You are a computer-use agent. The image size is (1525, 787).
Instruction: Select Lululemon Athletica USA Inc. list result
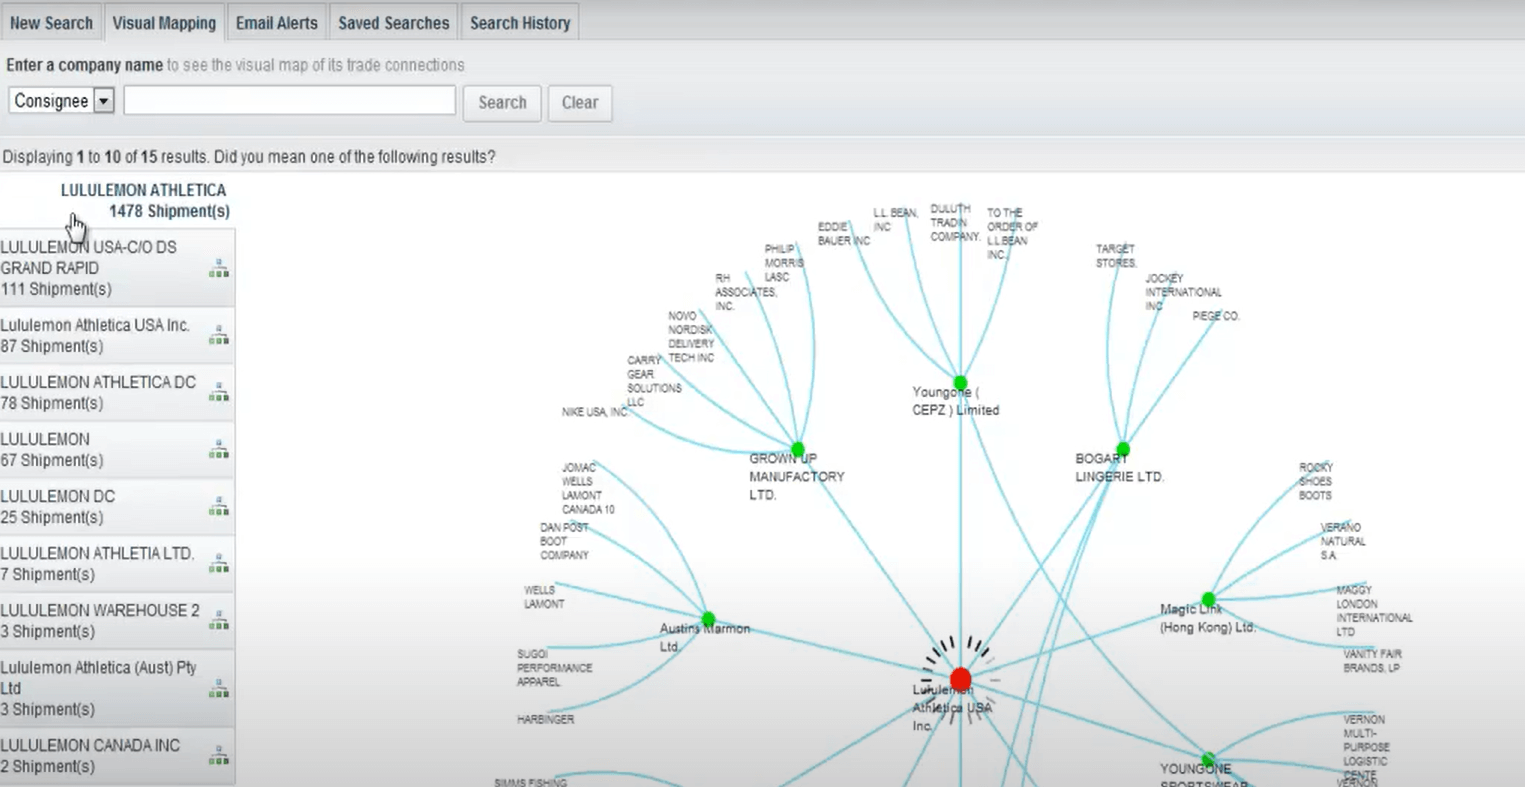117,336
